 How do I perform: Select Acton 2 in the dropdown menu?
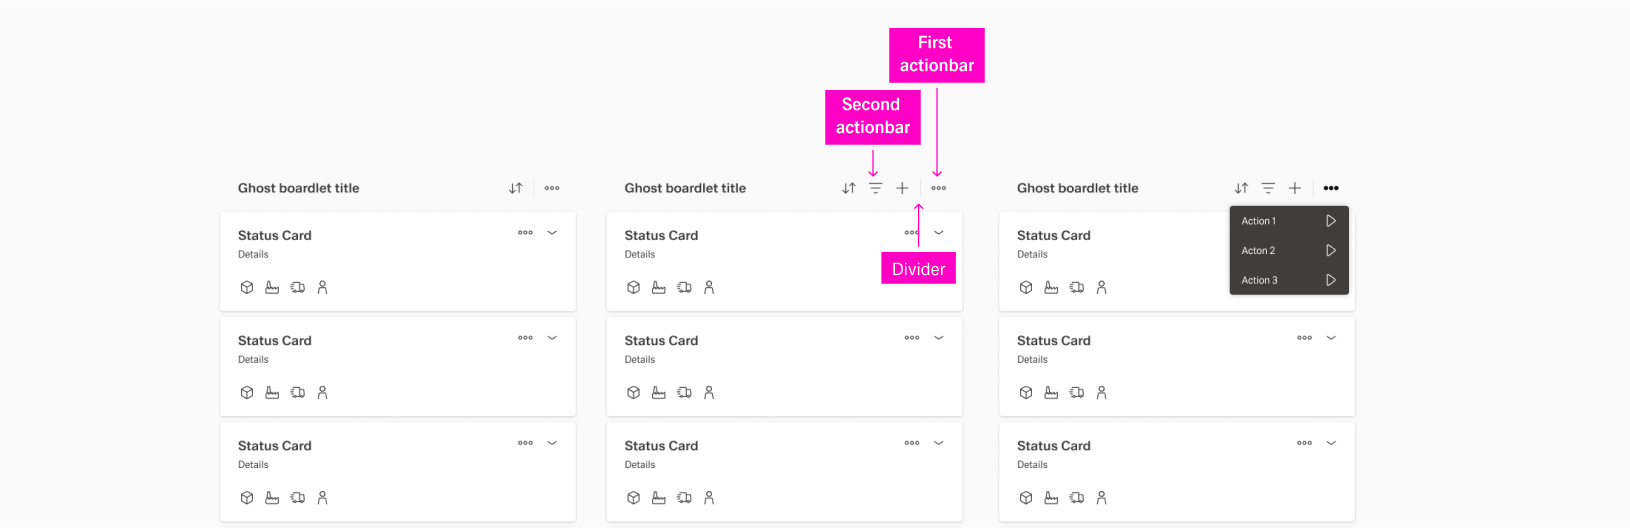click(1288, 251)
